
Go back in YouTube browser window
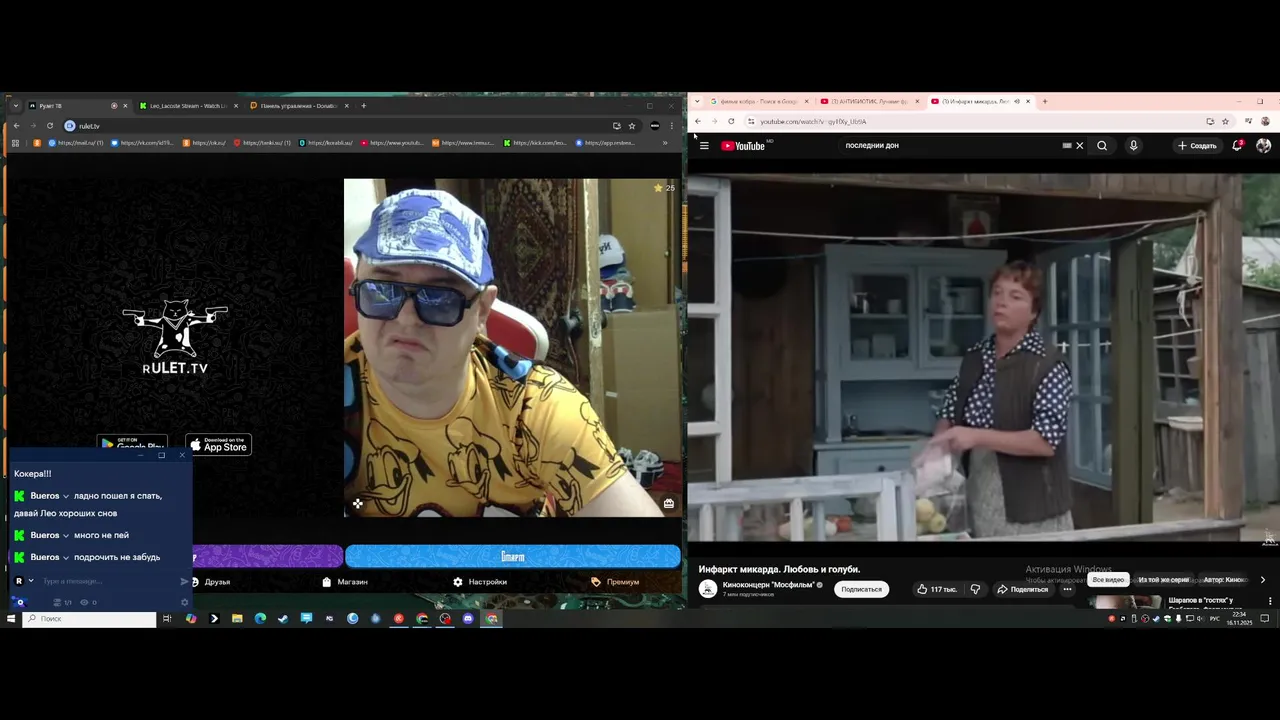tap(698, 121)
